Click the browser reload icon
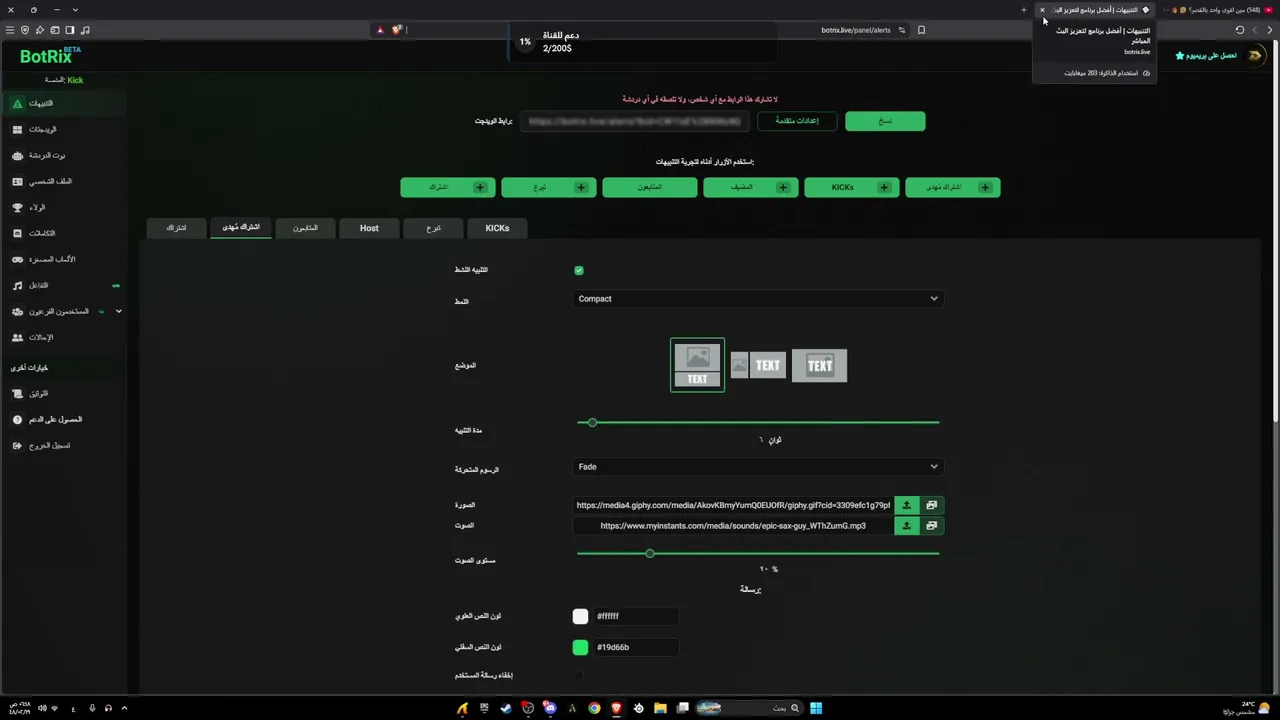The width and height of the screenshot is (1280, 720). point(1240,30)
